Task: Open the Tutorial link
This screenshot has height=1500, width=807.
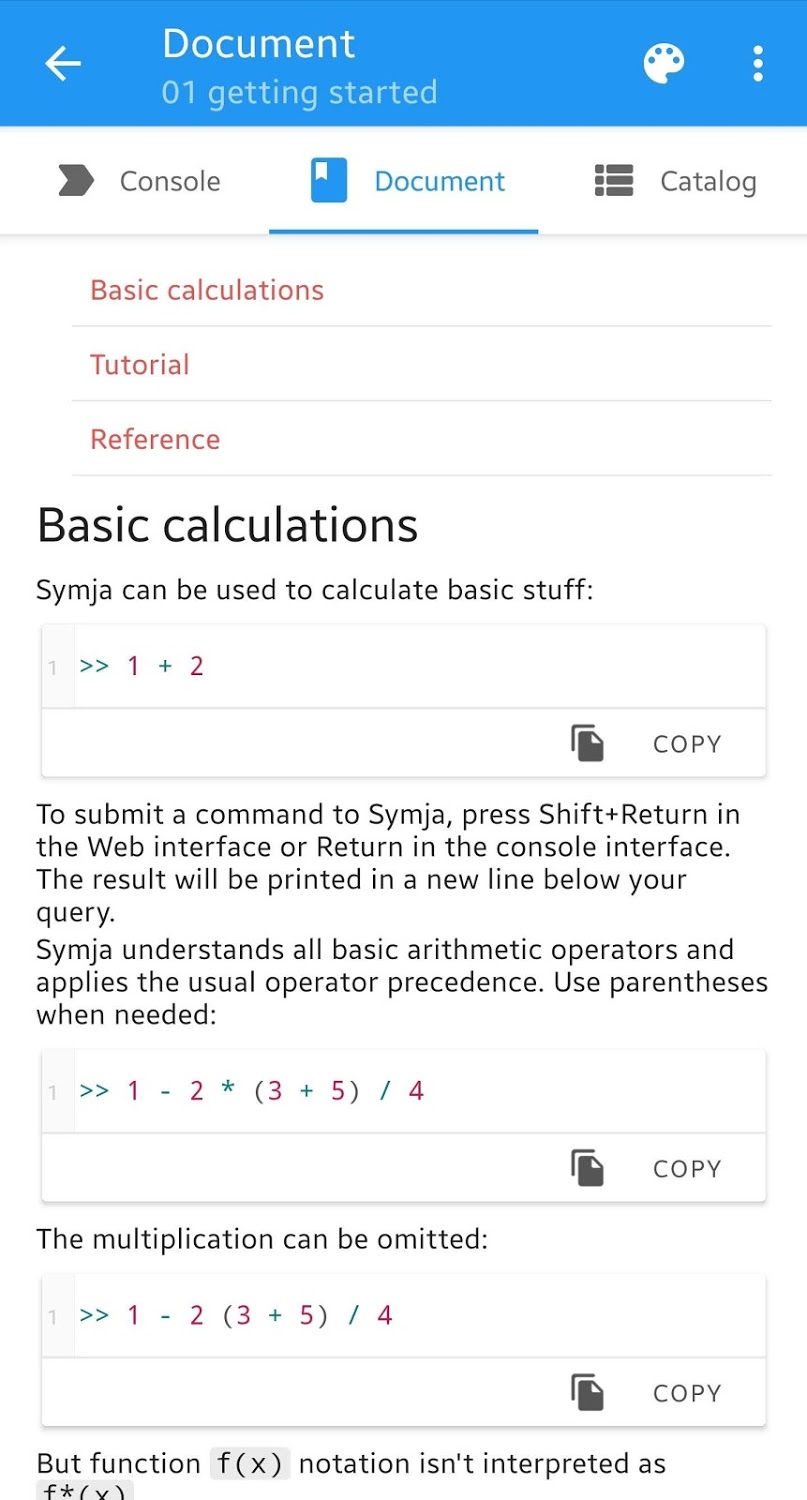Action: point(140,364)
